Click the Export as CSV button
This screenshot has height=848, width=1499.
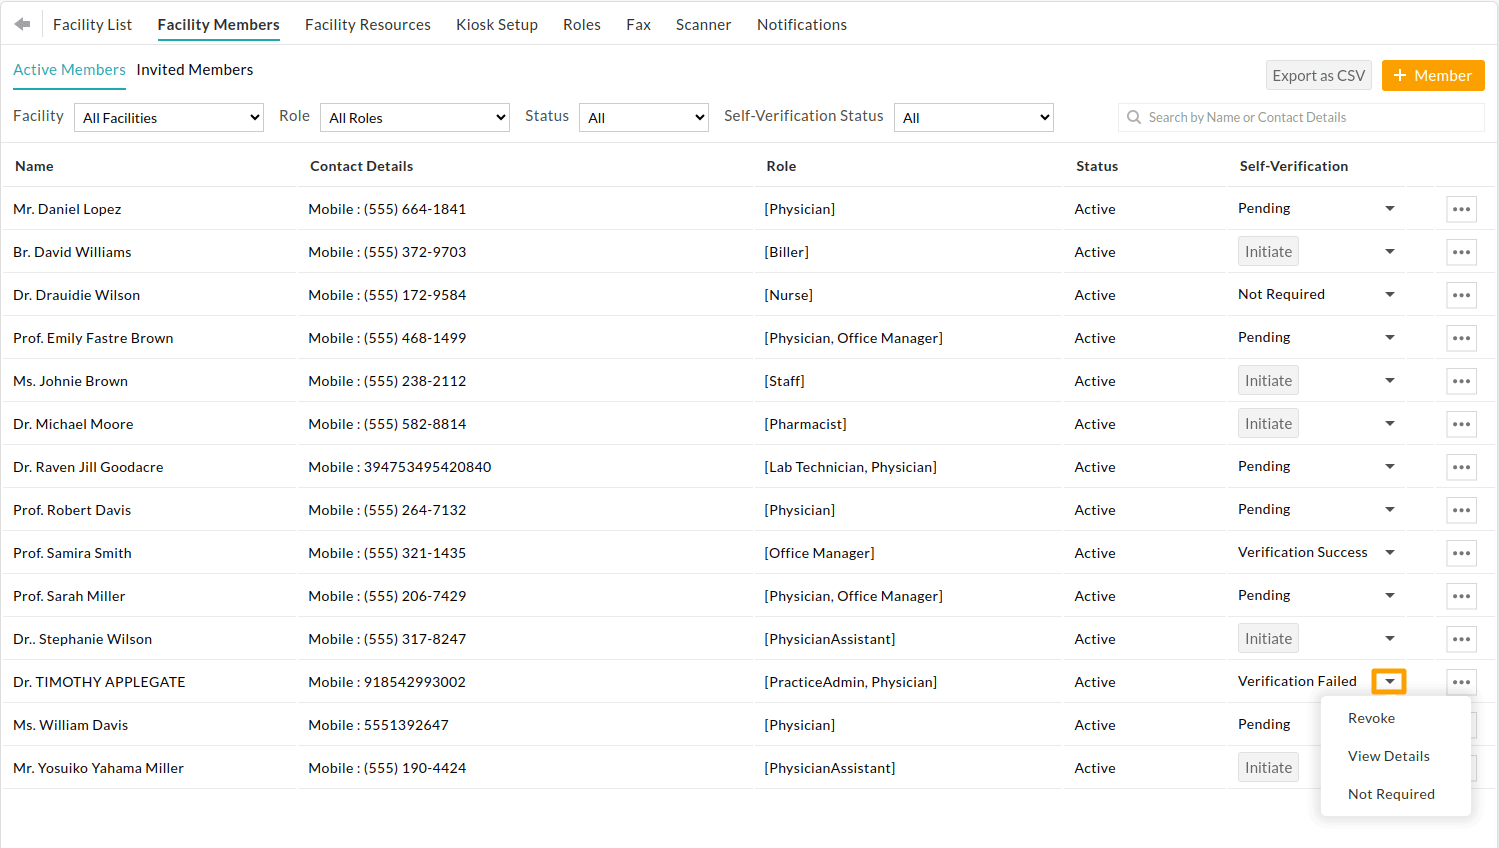[1318, 76]
